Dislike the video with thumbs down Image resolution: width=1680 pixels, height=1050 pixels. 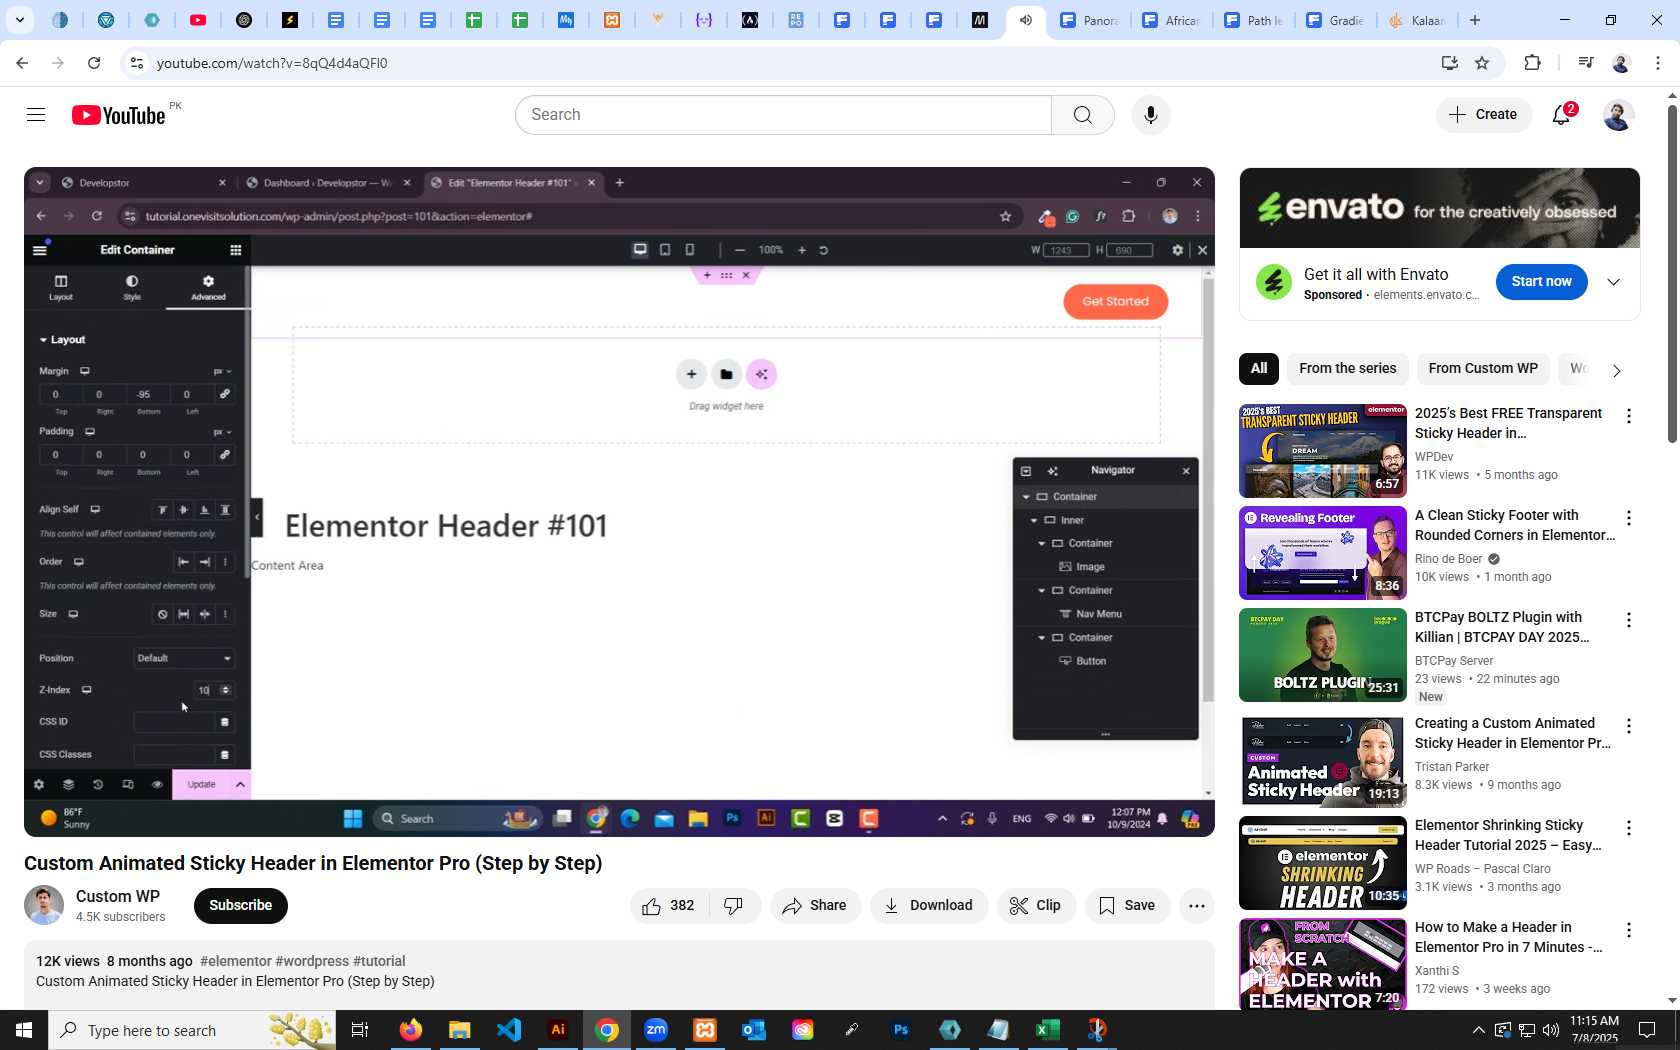[734, 906]
